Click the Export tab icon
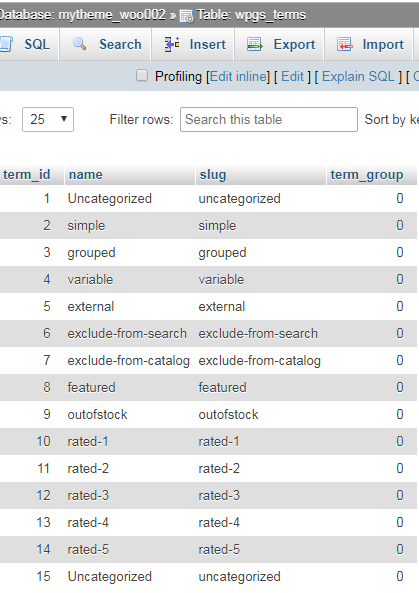 click(x=255, y=44)
